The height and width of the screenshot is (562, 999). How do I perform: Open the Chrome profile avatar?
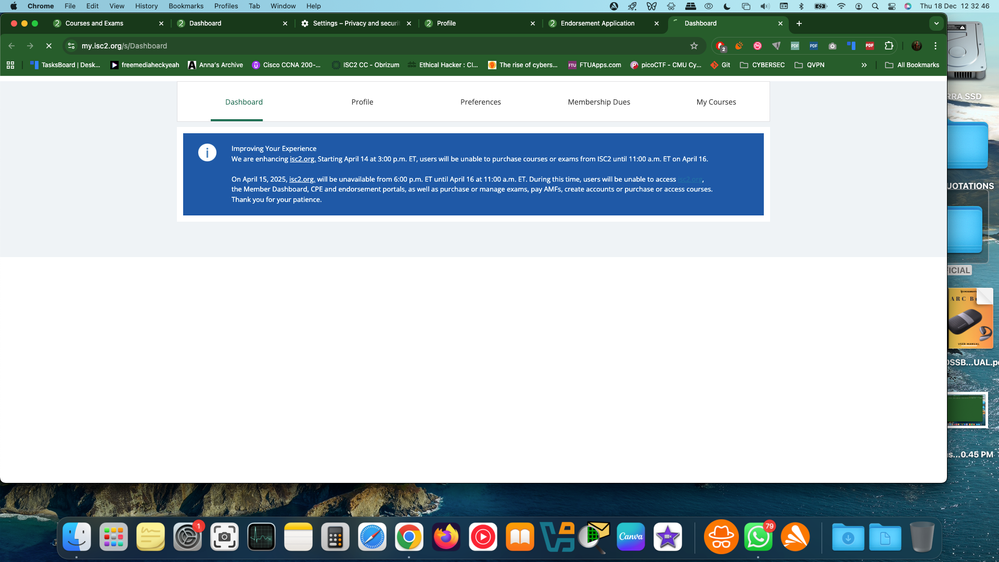click(917, 46)
